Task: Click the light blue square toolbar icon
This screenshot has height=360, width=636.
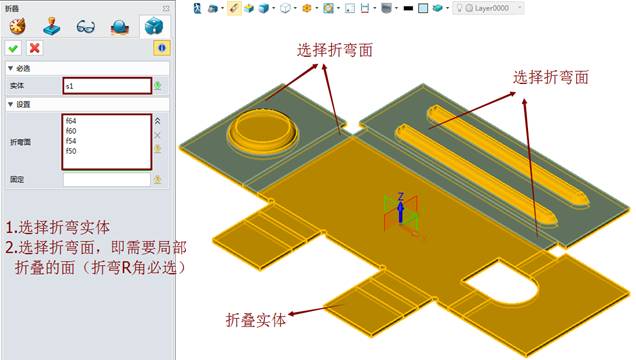Action: click(423, 8)
